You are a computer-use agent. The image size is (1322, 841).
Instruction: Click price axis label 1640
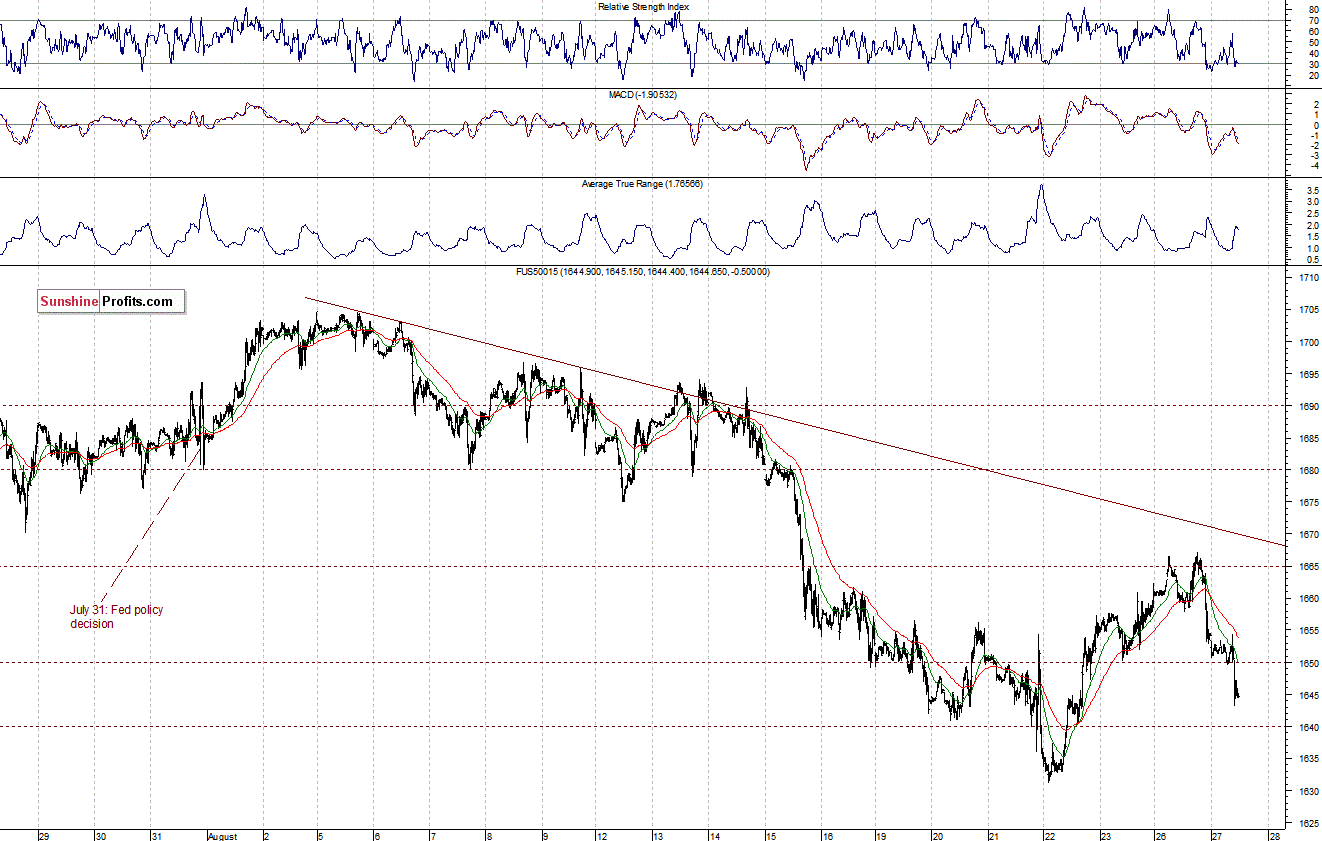(1309, 727)
